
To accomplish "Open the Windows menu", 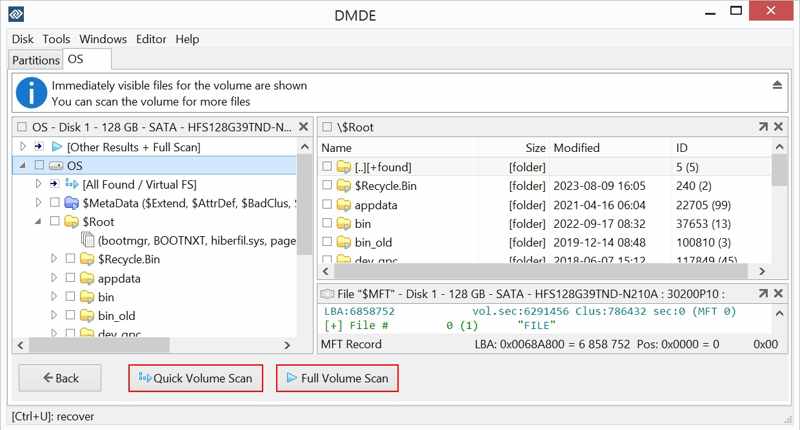I will pos(103,39).
